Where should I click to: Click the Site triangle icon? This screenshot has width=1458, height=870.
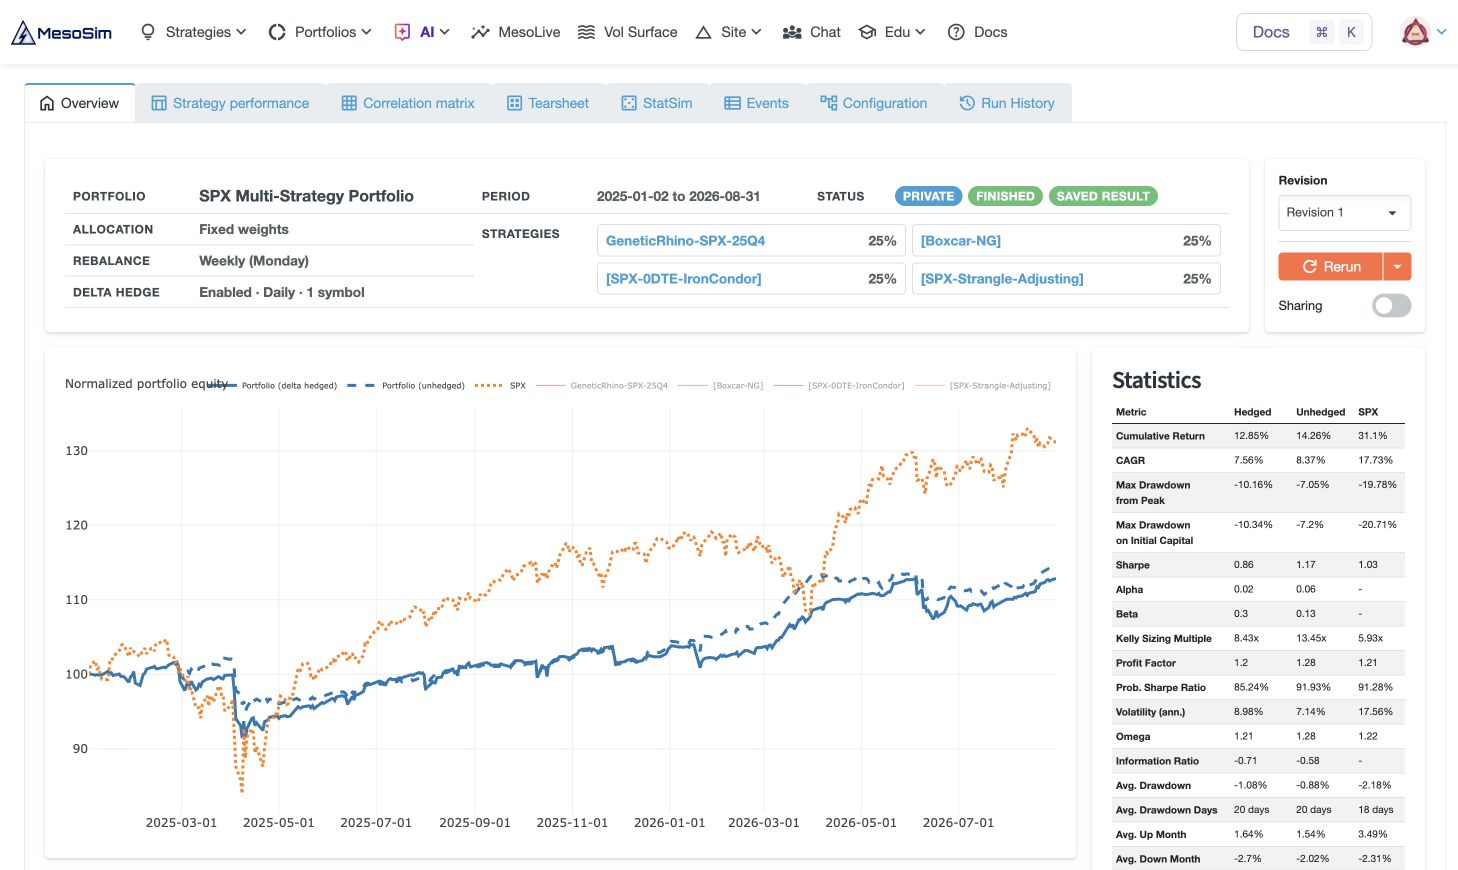pyautogui.click(x=703, y=32)
